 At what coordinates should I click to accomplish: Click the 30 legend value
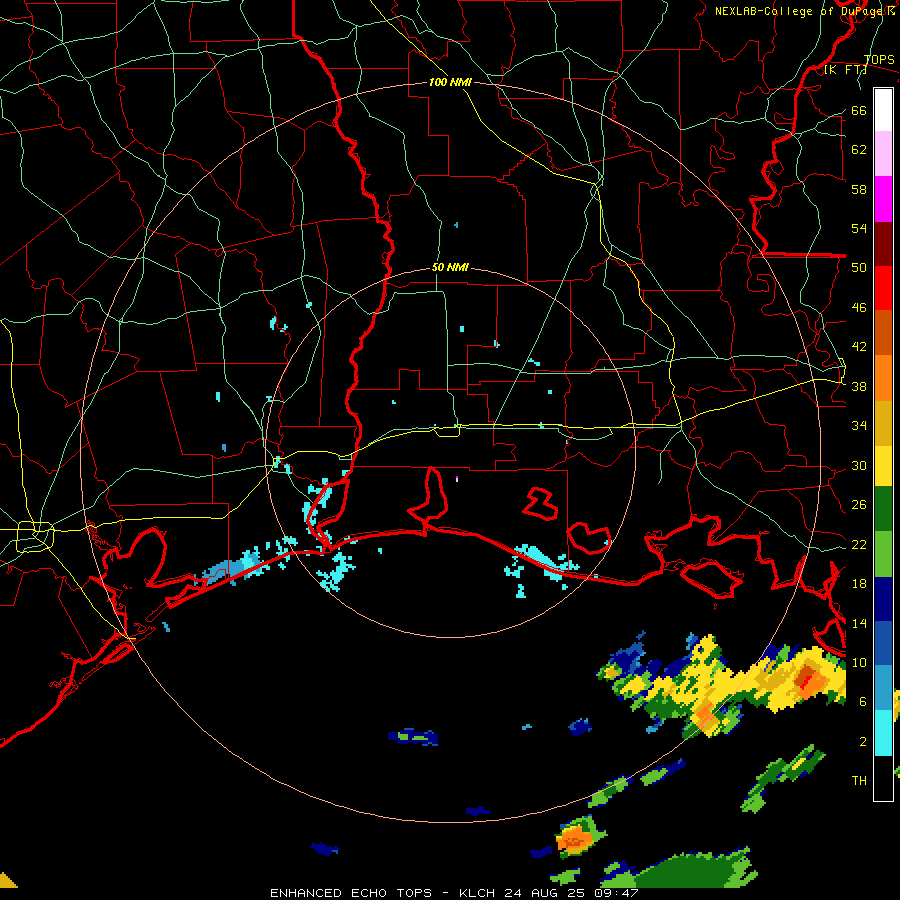click(859, 465)
